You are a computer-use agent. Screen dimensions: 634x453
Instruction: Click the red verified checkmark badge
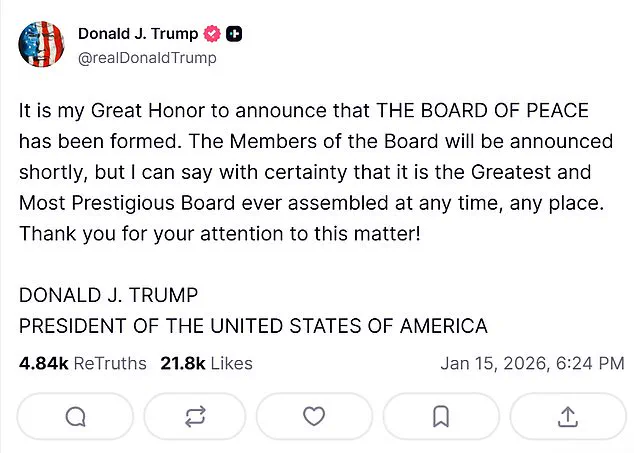[212, 34]
